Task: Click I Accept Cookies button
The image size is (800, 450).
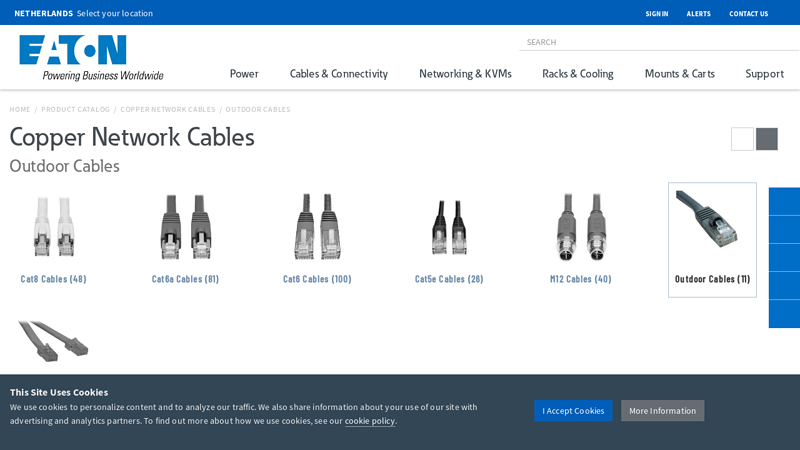Action: 573,411
